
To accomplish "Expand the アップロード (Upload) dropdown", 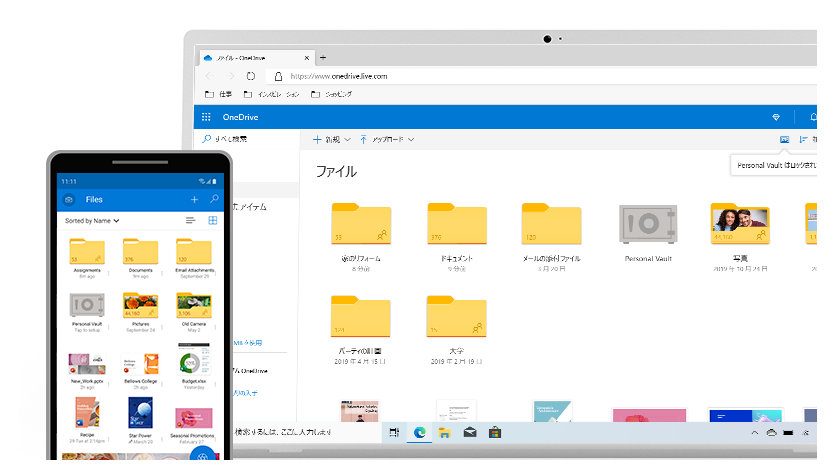I will click(387, 139).
